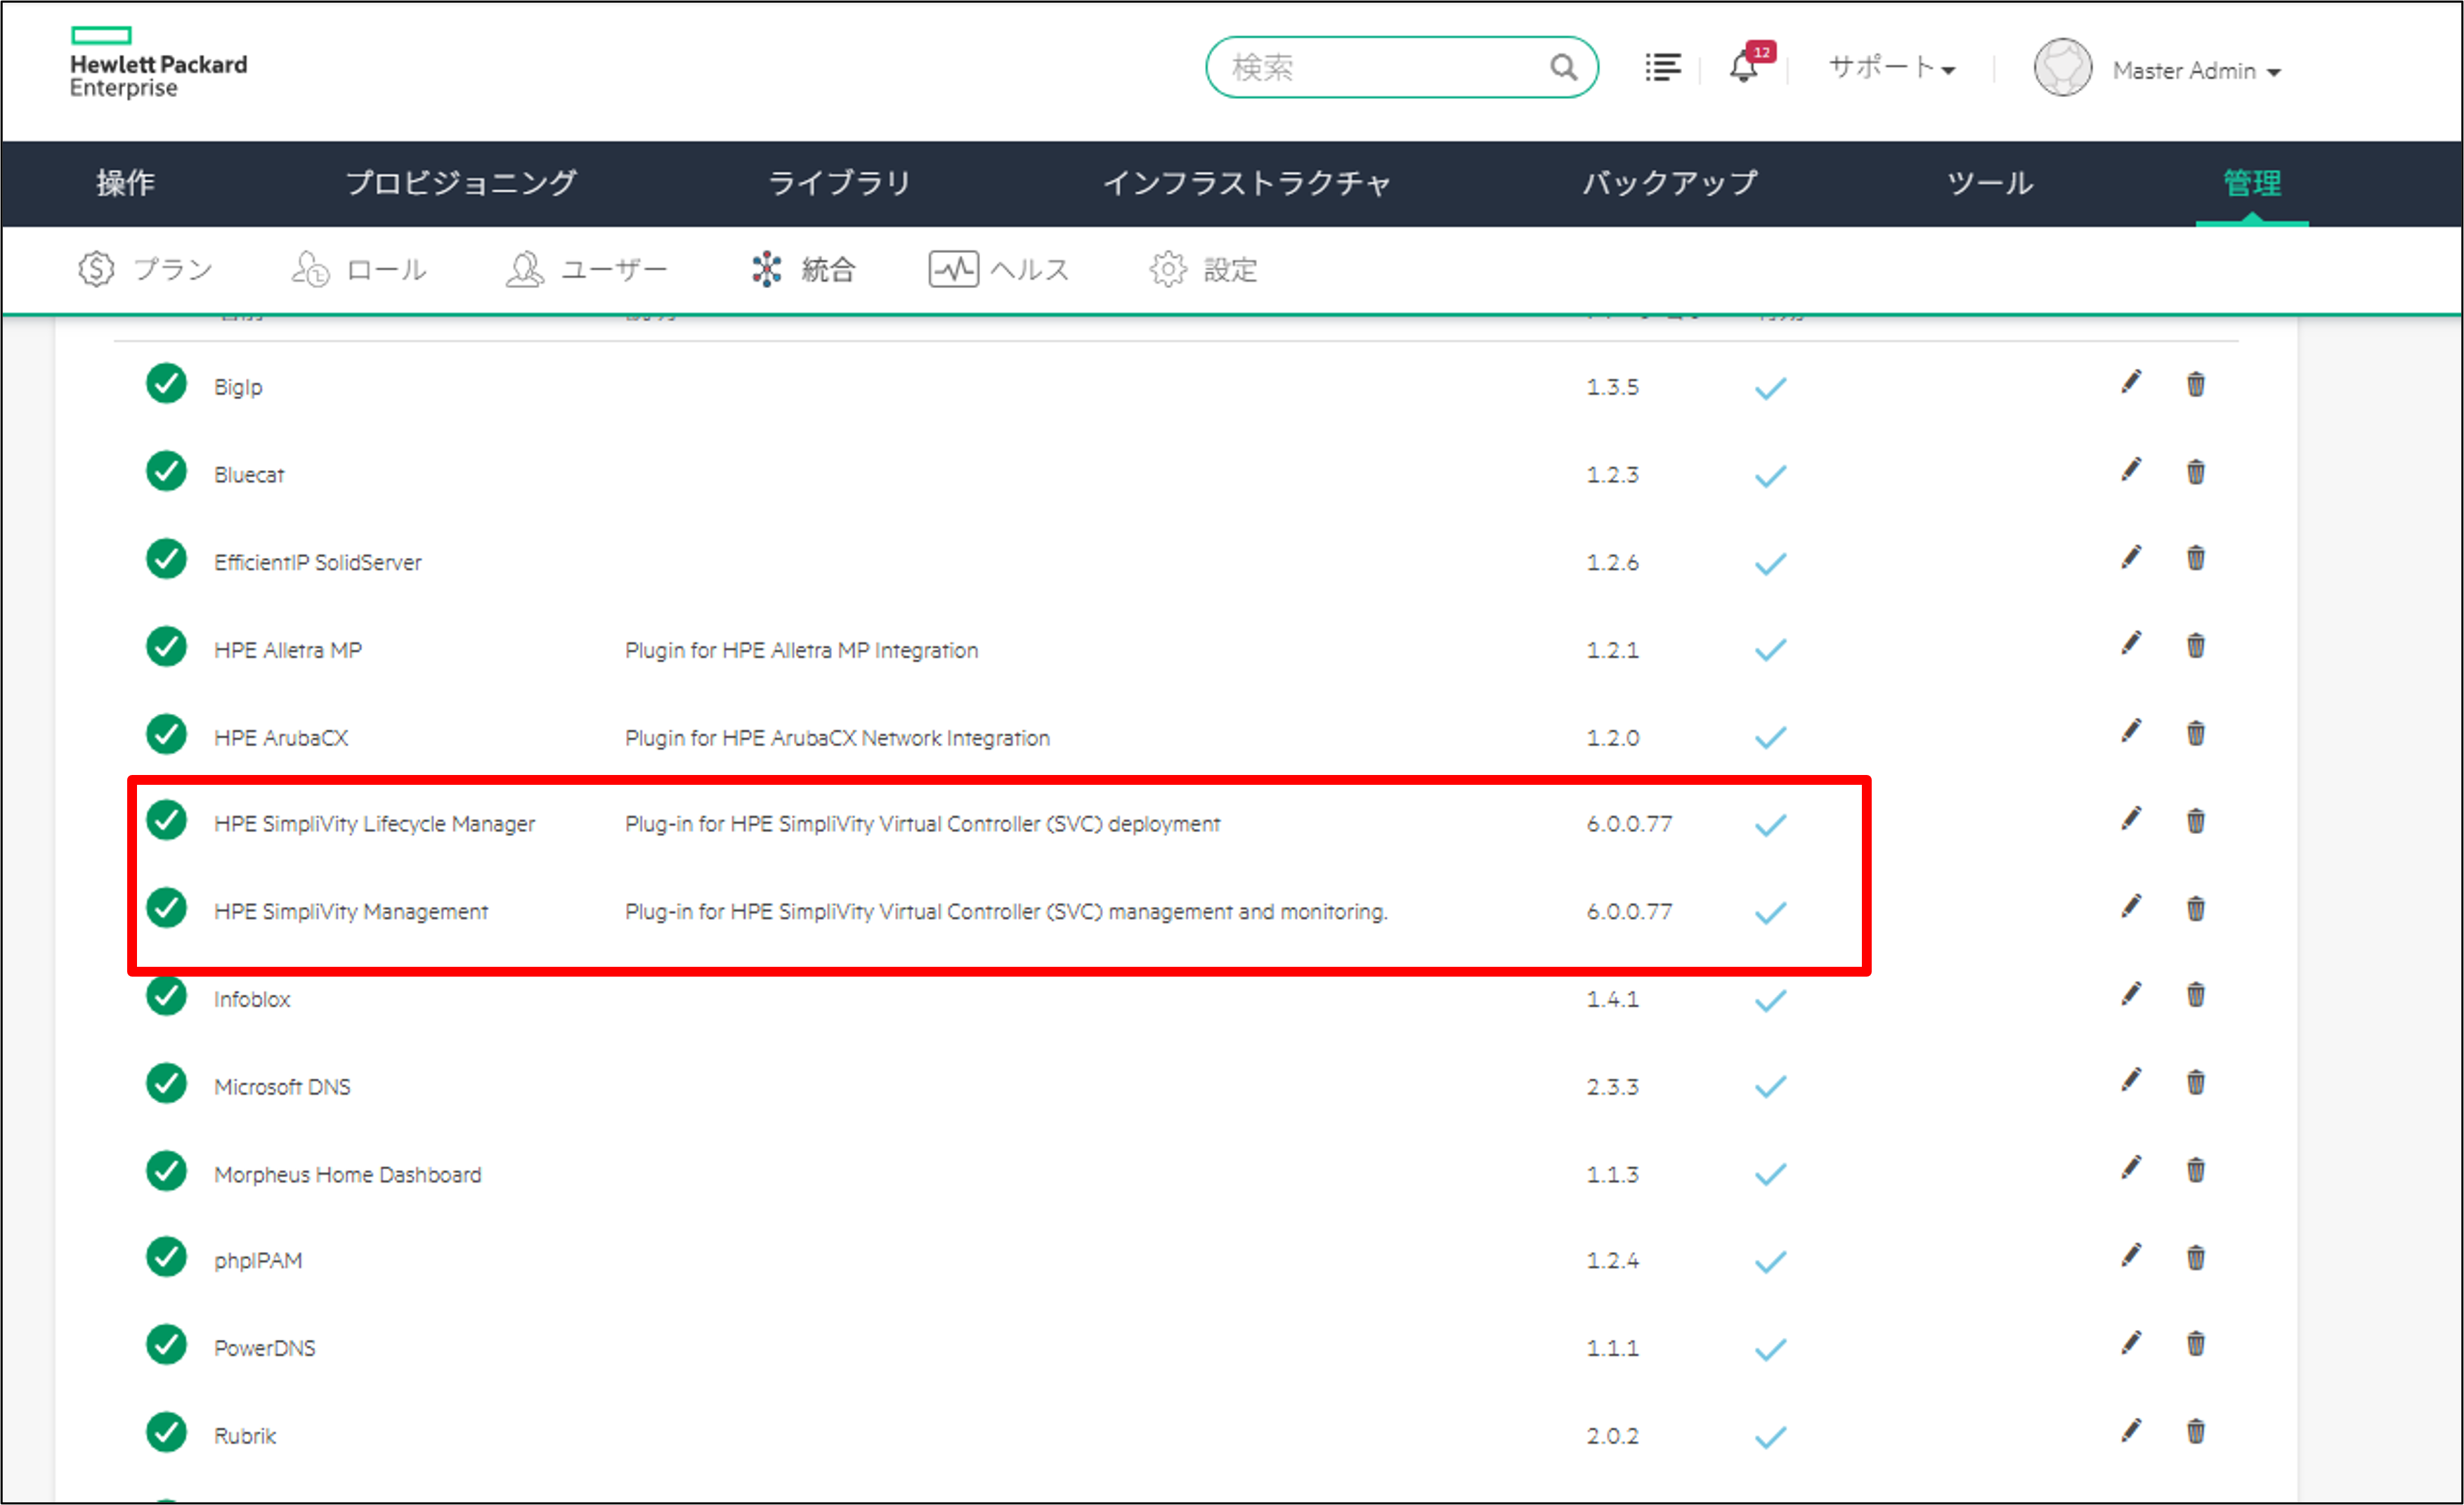Viewport: 2464px width, 1505px height.
Task: Toggle enabled checkmark for HPE Alletra MP
Action: click(x=1770, y=651)
